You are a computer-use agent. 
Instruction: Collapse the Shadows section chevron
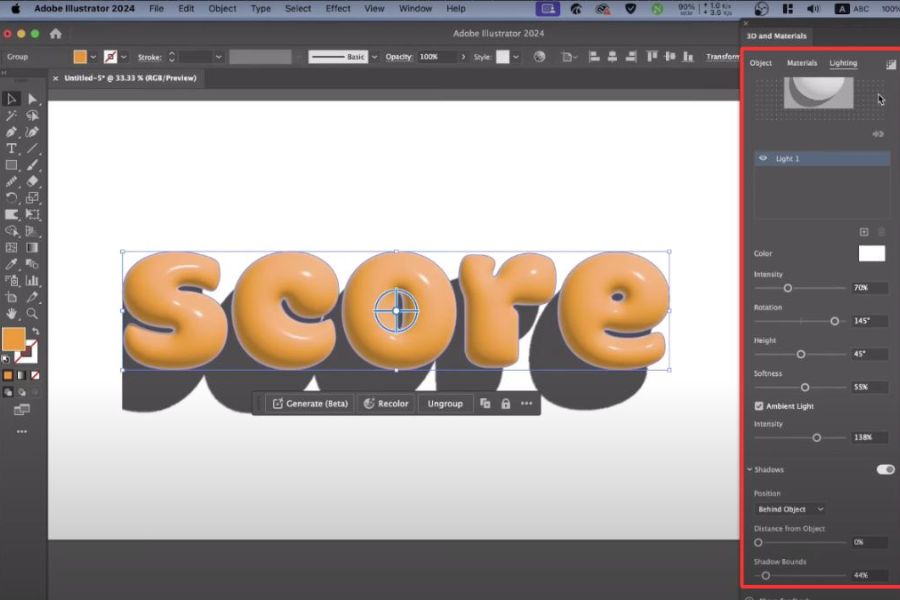click(x=749, y=469)
